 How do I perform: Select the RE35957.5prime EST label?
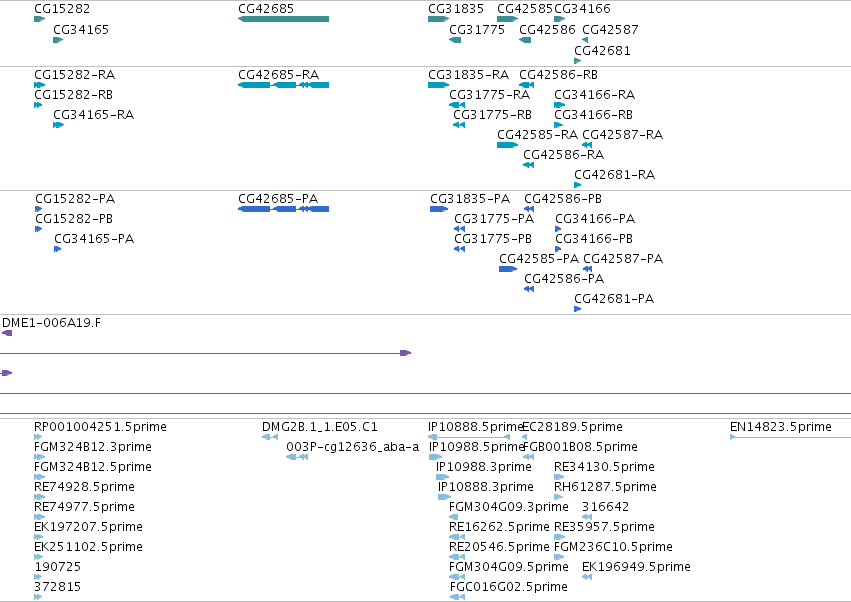point(604,527)
